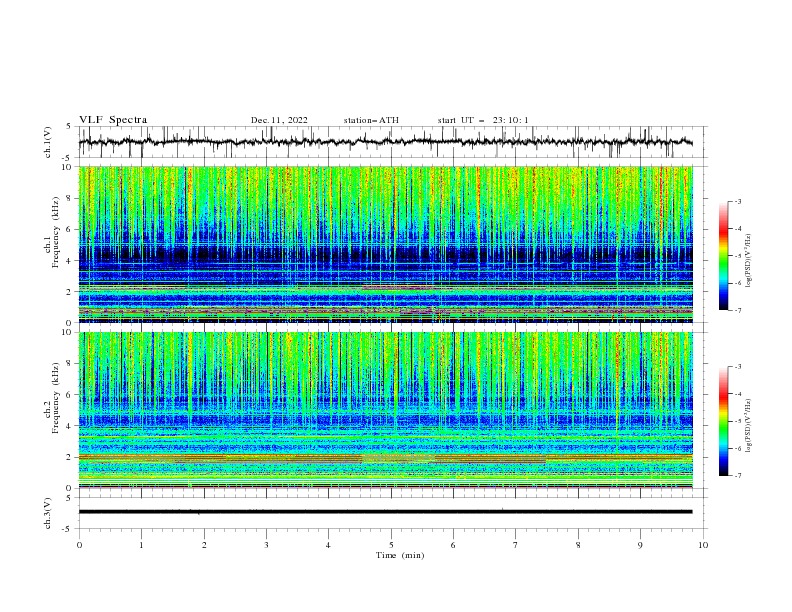Select the "Dec. 11, 2022" date text
This screenshot has width=792, height=612.
click(x=279, y=120)
